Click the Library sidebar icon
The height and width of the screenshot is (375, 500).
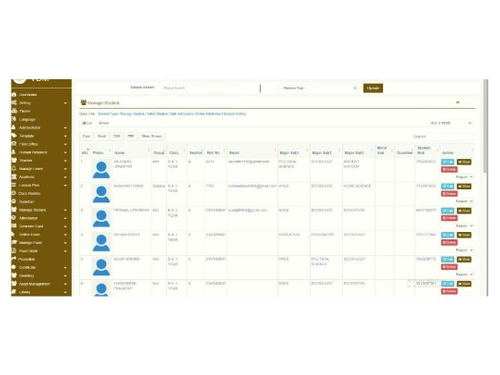pyautogui.click(x=14, y=292)
